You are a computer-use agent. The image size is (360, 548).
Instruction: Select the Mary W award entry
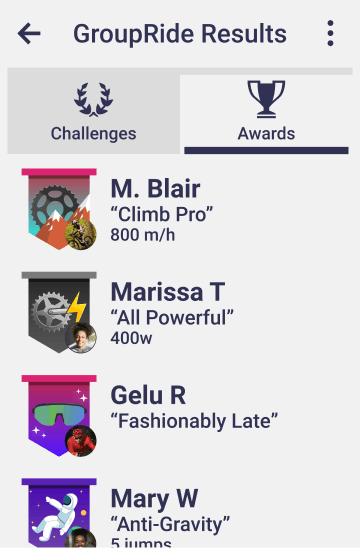pos(180,513)
